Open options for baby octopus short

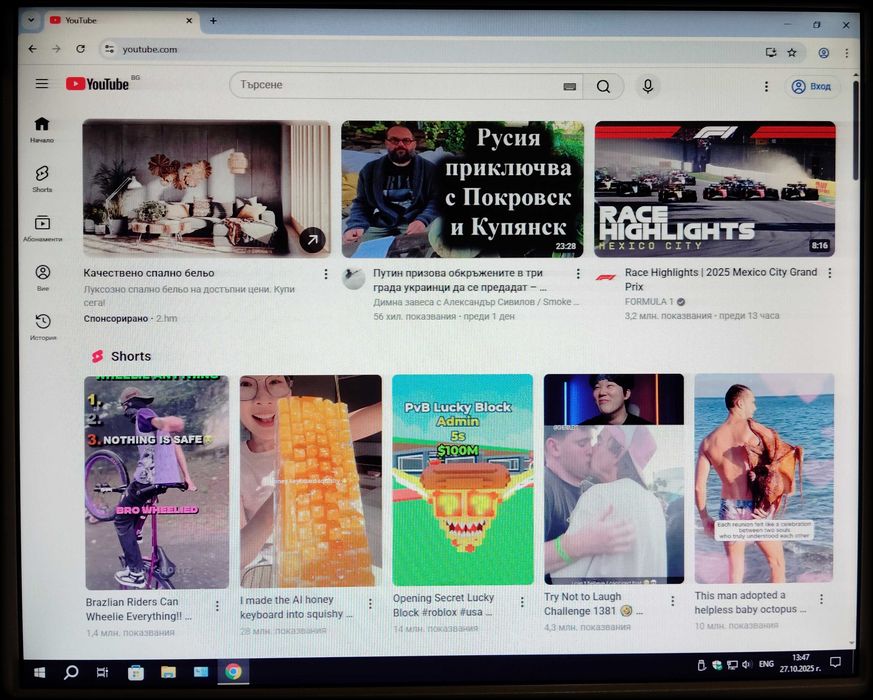(x=821, y=599)
